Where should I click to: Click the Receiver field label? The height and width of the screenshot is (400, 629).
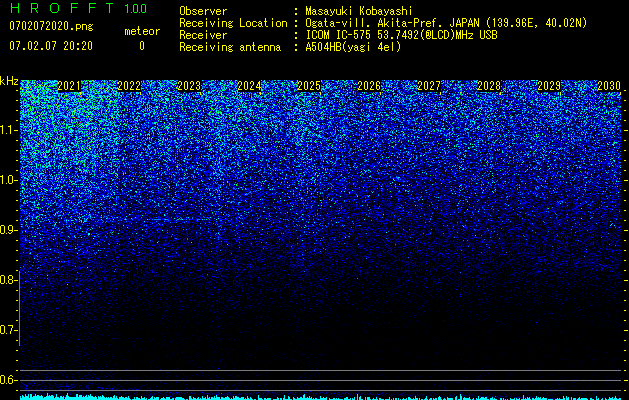[203, 35]
